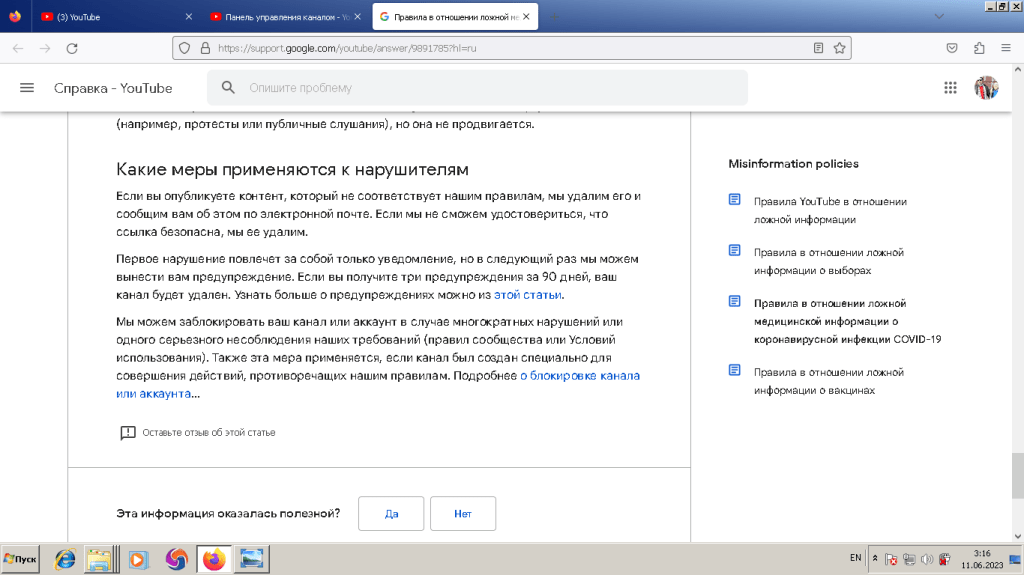Image resolution: width=1024 pixels, height=575 pixels.
Task: Reload the page with browser refresh button
Action: click(72, 48)
